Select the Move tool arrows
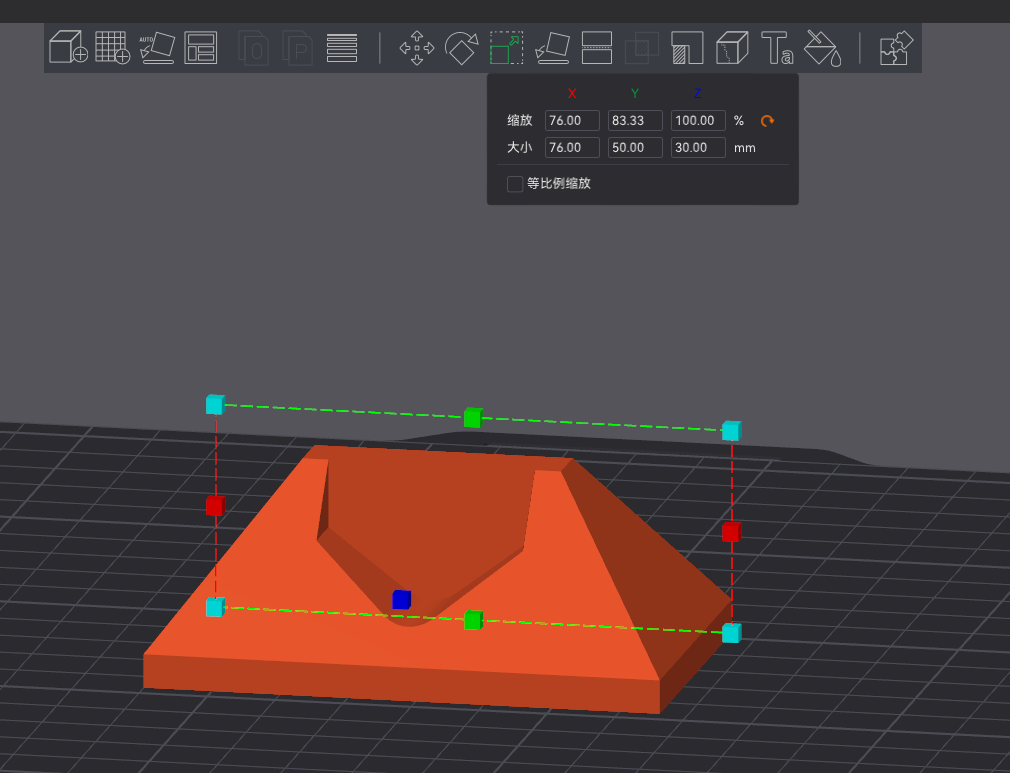Screen dimensions: 1010x773 [x=417, y=48]
